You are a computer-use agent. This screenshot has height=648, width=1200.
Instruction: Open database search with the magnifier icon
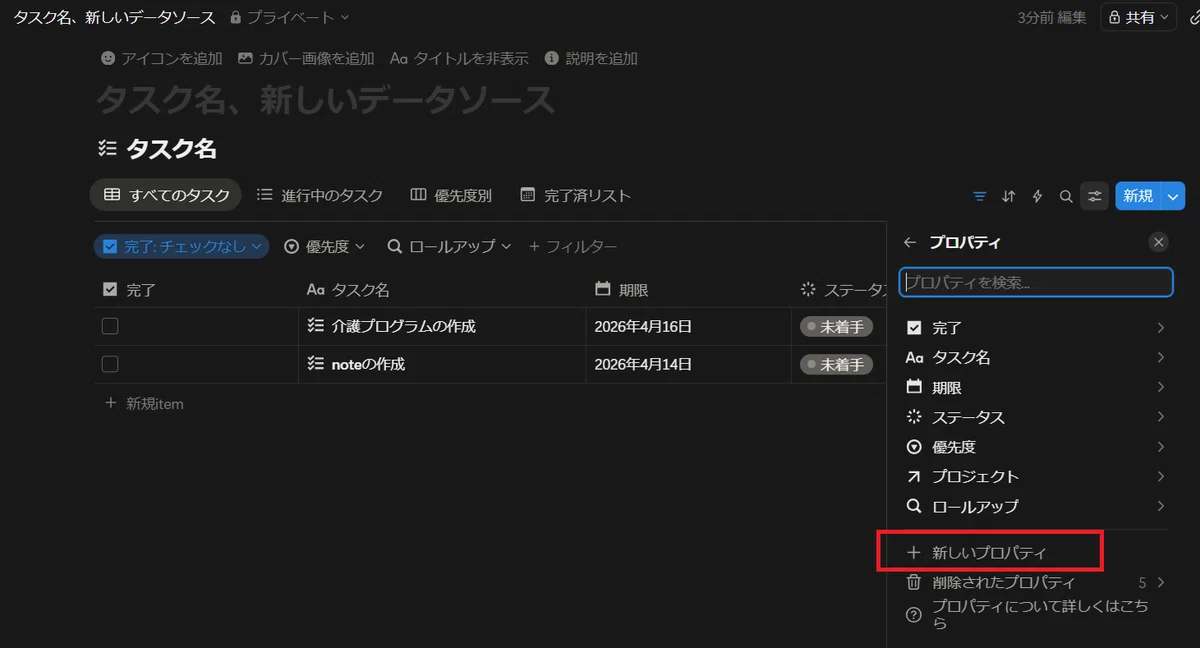coord(1066,196)
